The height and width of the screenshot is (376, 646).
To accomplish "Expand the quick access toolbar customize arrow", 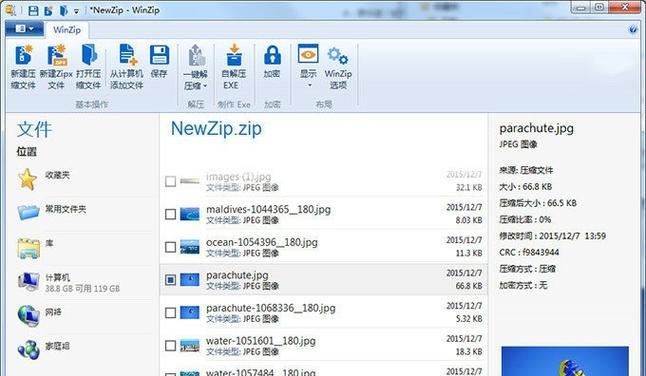I will [76, 11].
